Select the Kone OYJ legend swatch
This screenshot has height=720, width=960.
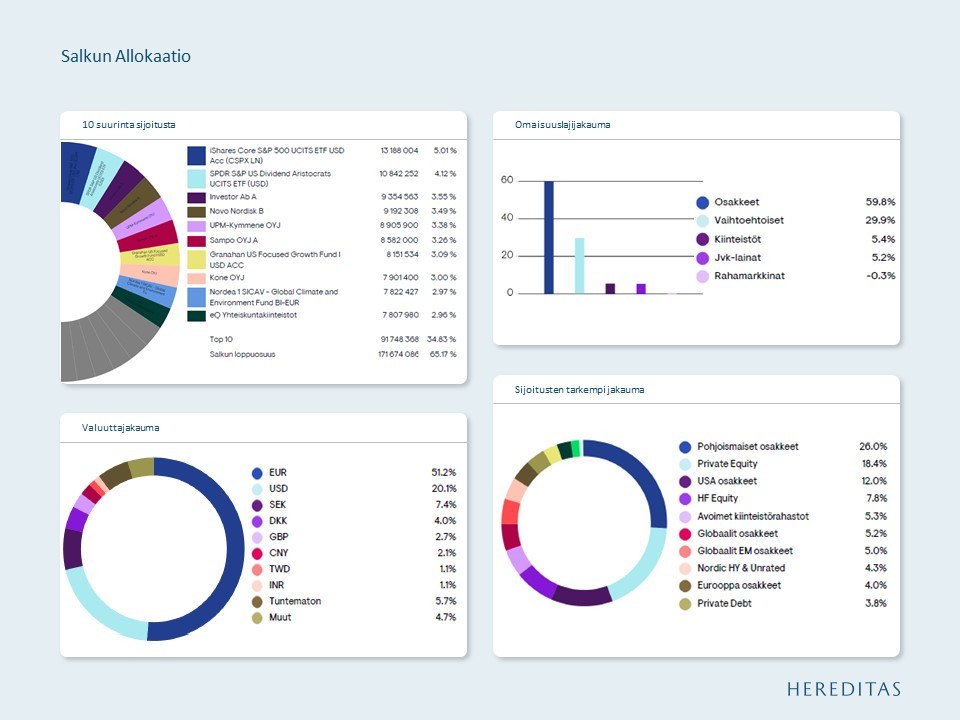[197, 278]
